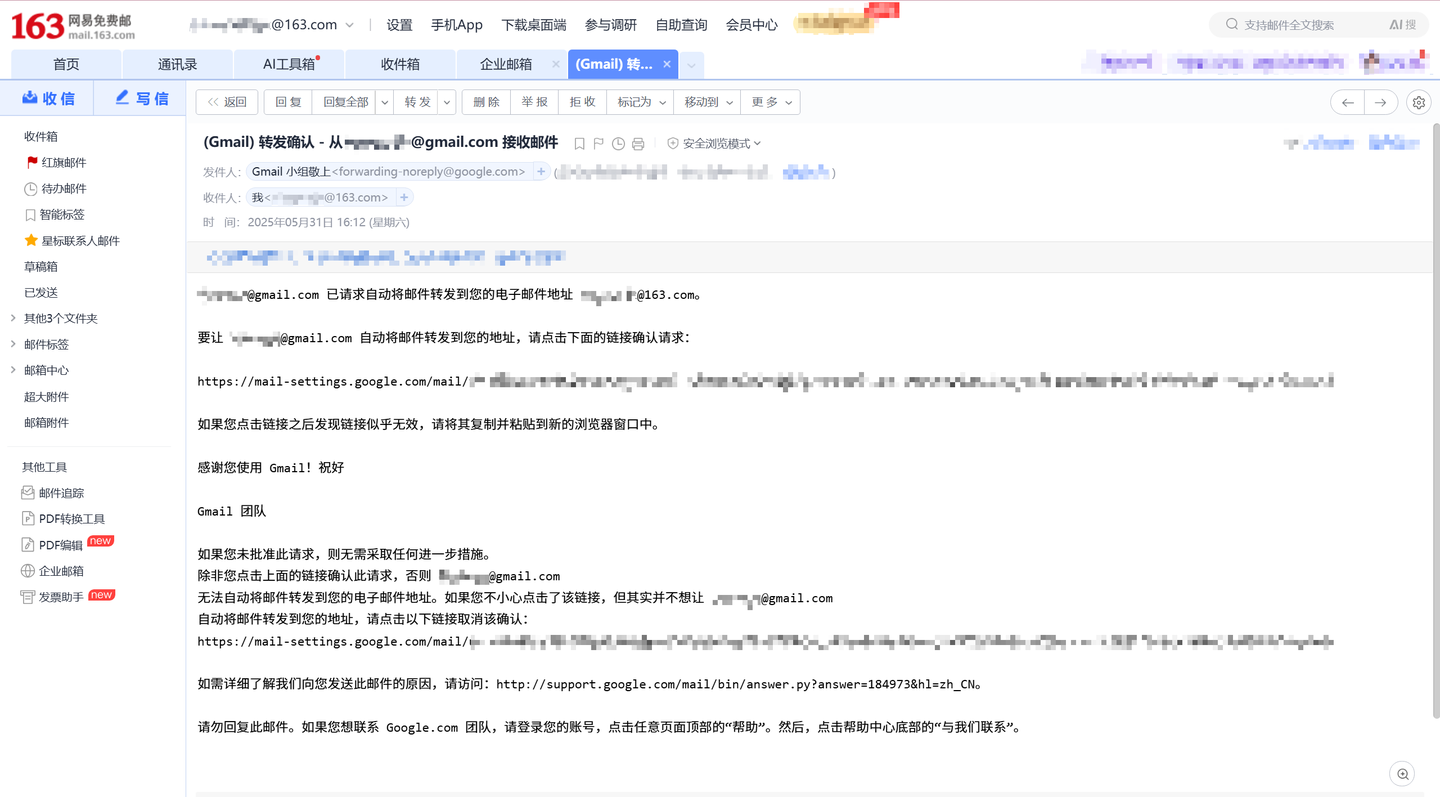Expand the 回复全部 options arrow
The image size is (1440, 797).
tap(385, 102)
